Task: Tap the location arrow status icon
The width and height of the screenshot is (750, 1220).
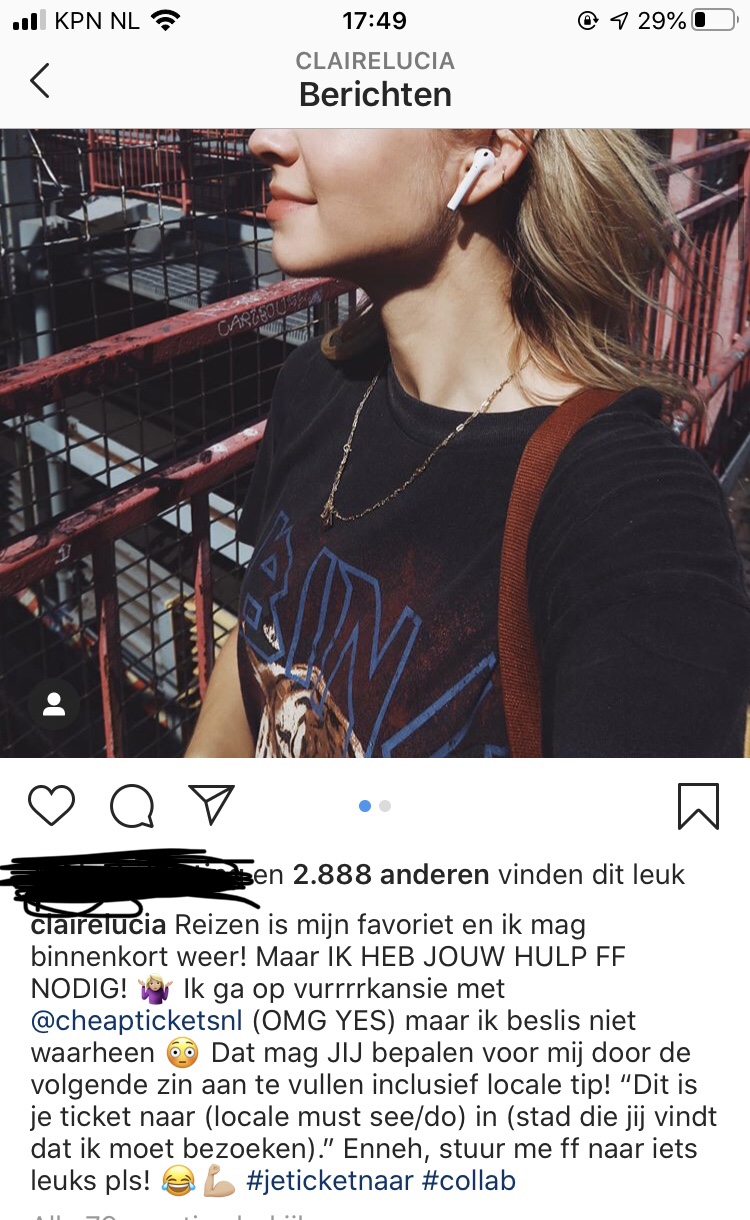Action: coord(620,20)
